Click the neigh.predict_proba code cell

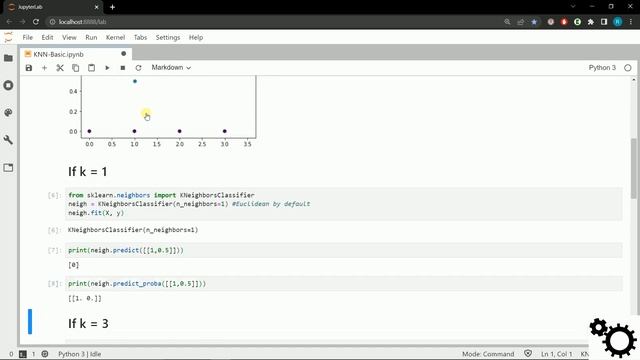point(344,284)
